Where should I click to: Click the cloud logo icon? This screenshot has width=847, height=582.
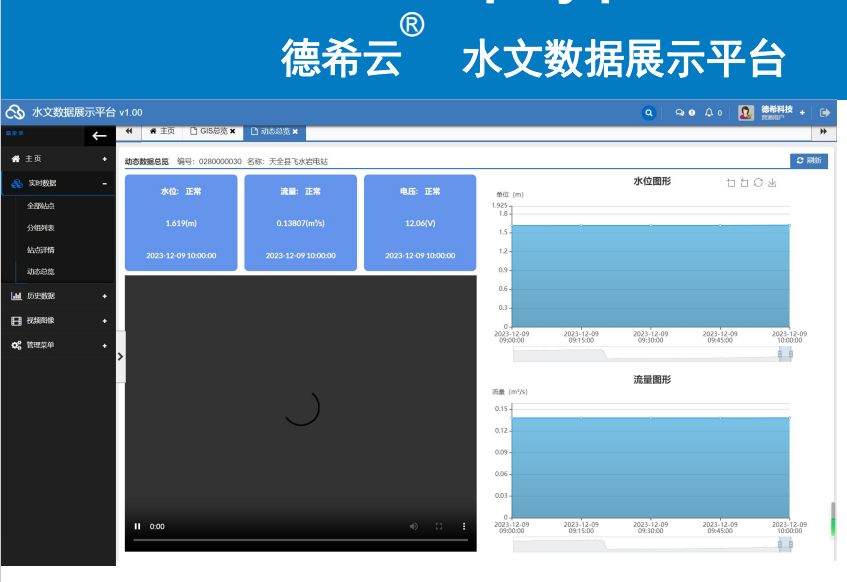pyautogui.click(x=15, y=112)
